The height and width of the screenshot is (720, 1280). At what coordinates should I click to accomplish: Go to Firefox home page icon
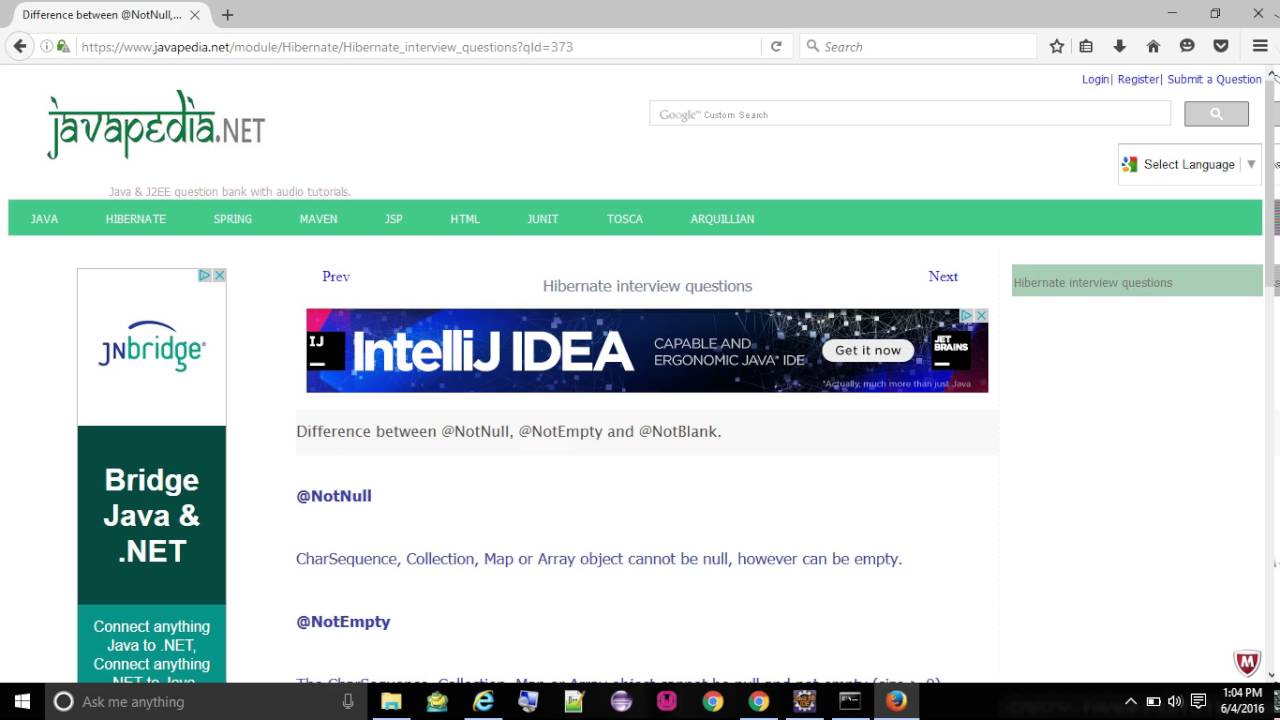pyautogui.click(x=1153, y=46)
